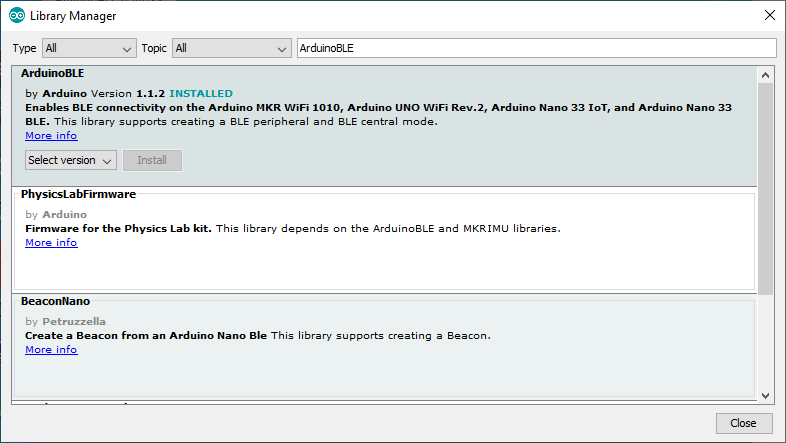Open More info link for PhysicsLabFirmware
The width and height of the screenshot is (786, 443).
51,243
